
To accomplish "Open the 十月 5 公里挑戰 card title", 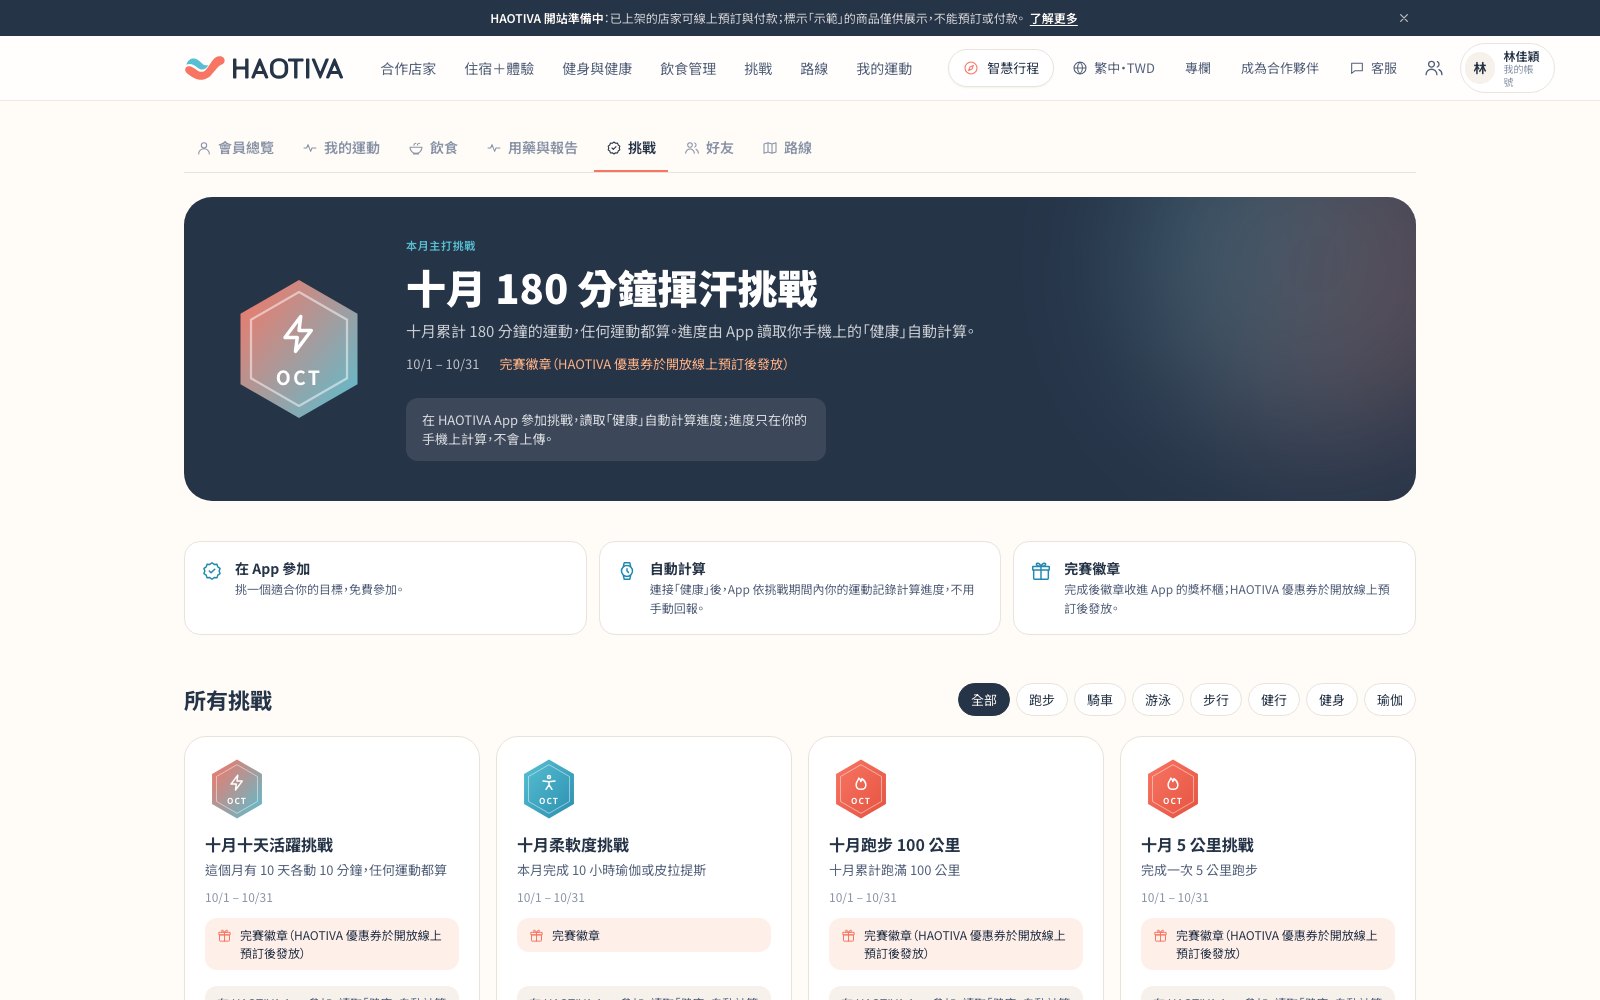I will click(1197, 845).
